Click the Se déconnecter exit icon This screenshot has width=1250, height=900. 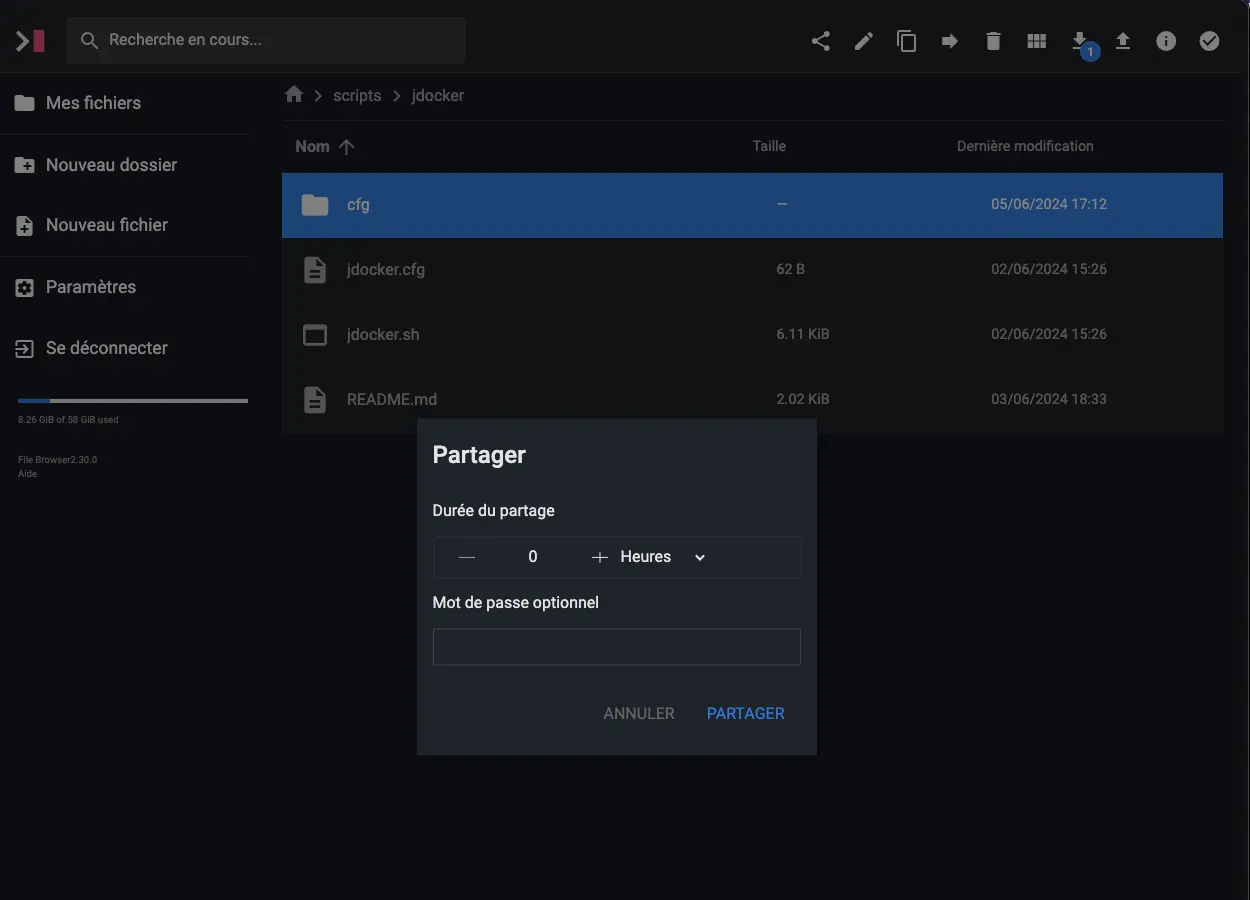(24, 349)
